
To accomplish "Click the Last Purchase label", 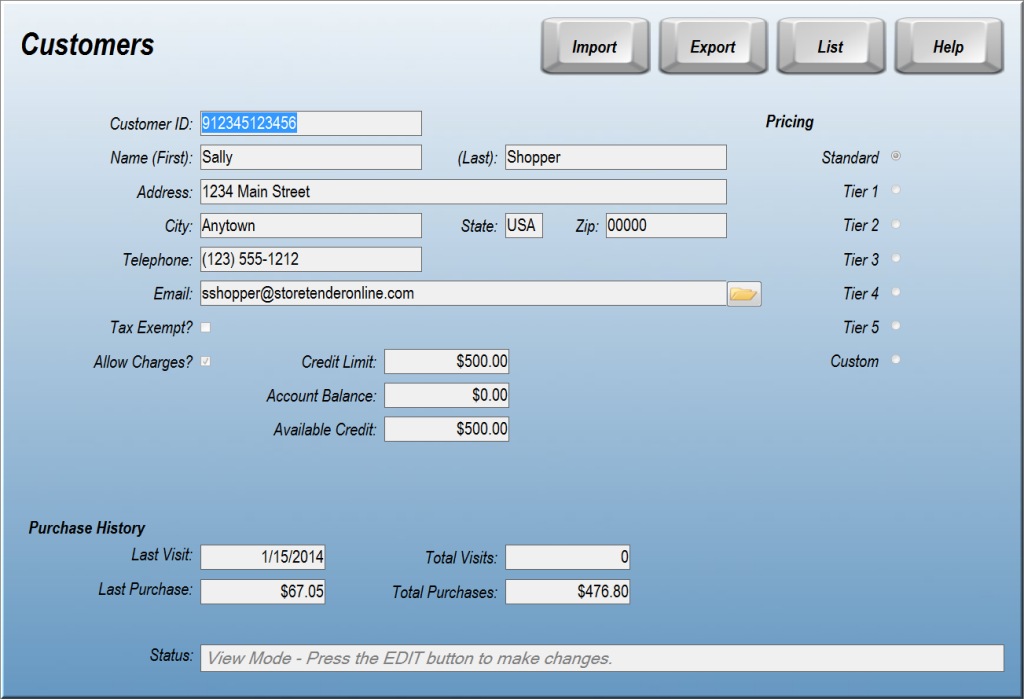I will point(145,589).
